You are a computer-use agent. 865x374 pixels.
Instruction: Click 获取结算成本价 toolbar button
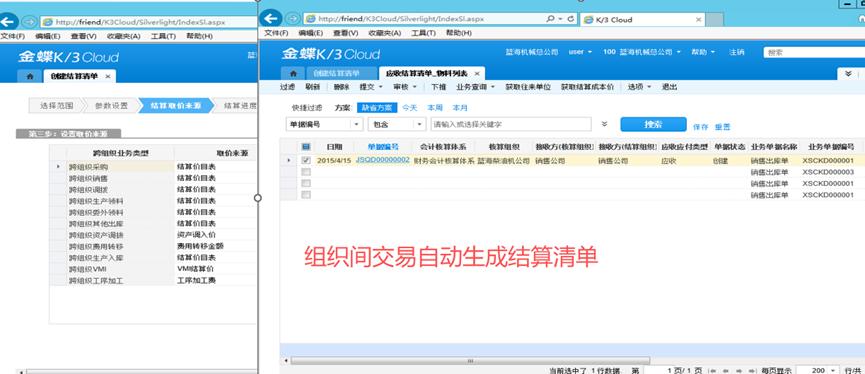click(588, 87)
